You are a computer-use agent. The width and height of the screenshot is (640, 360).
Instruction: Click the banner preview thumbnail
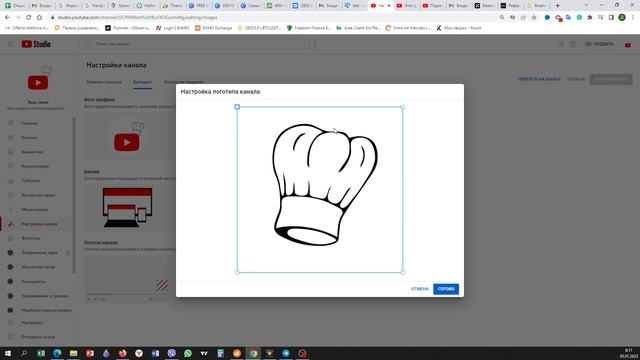click(x=127, y=207)
